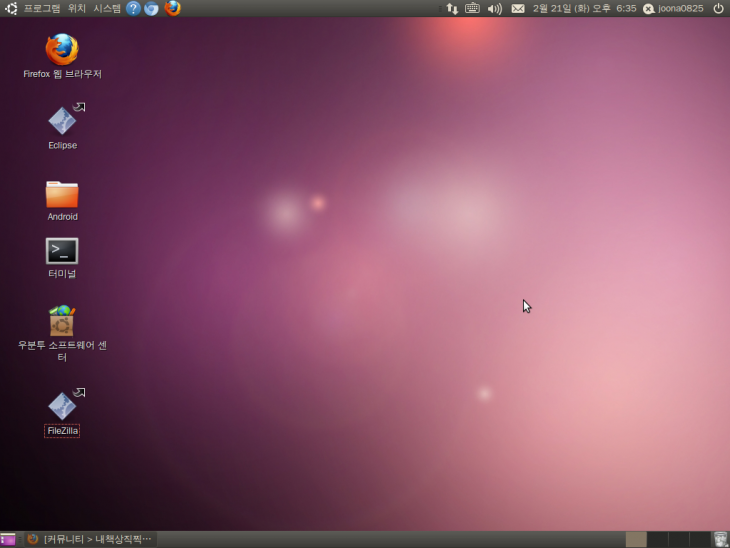Viewport: 730px width, 548px height.
Task: Open the mail envelope messaging menu
Action: tap(518, 8)
